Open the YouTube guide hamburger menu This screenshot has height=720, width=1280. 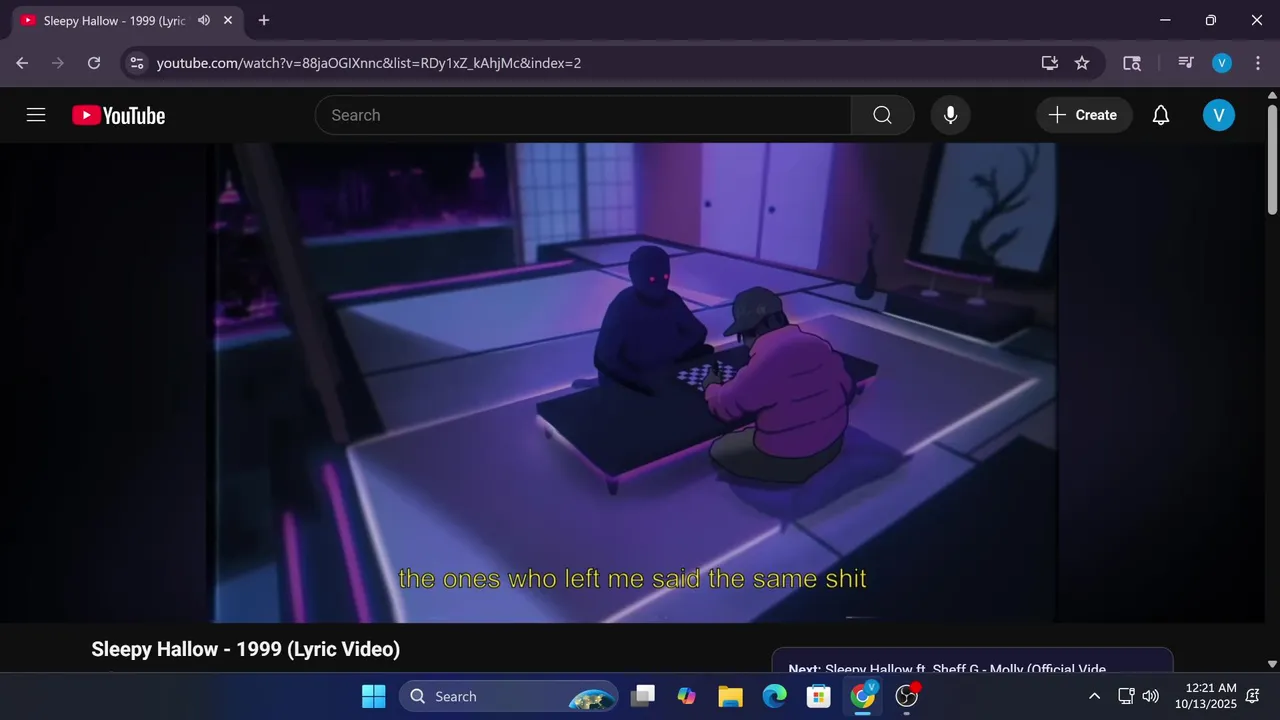click(x=36, y=115)
